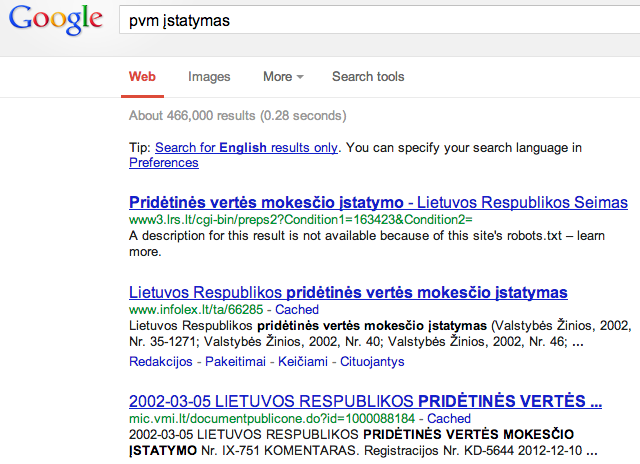Click infolex snippet mentioning Valstybės Žinios
The height and width of the screenshot is (464, 640).
(x=380, y=333)
